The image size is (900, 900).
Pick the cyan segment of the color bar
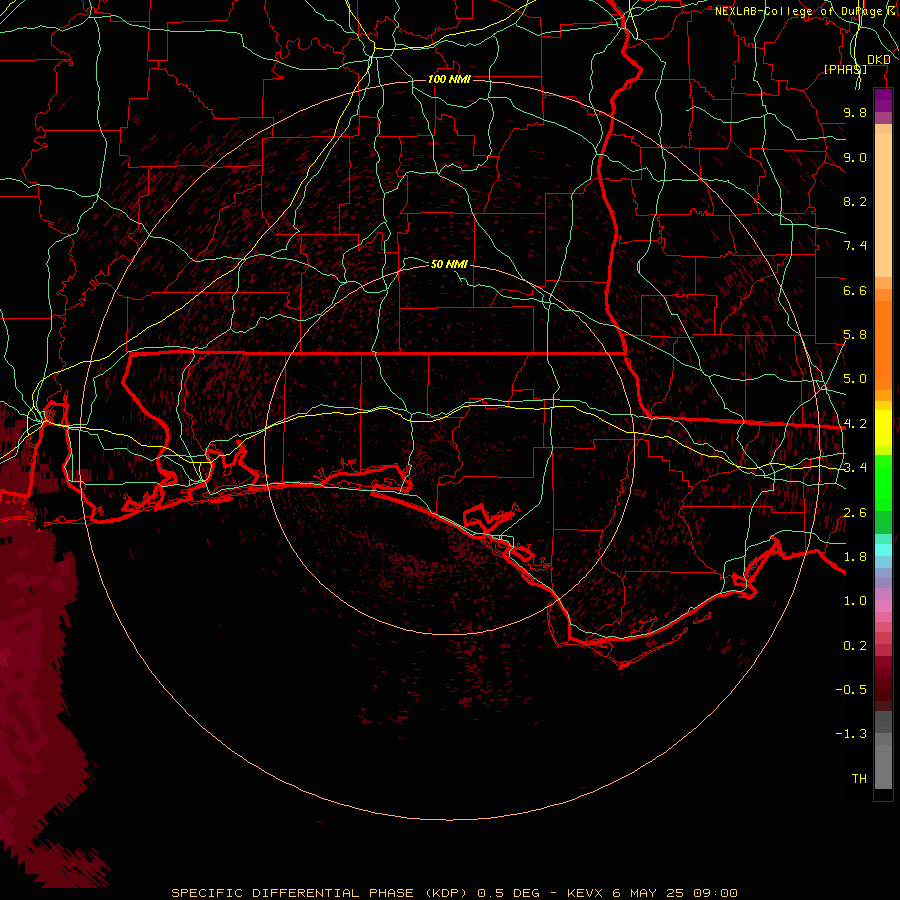883,550
